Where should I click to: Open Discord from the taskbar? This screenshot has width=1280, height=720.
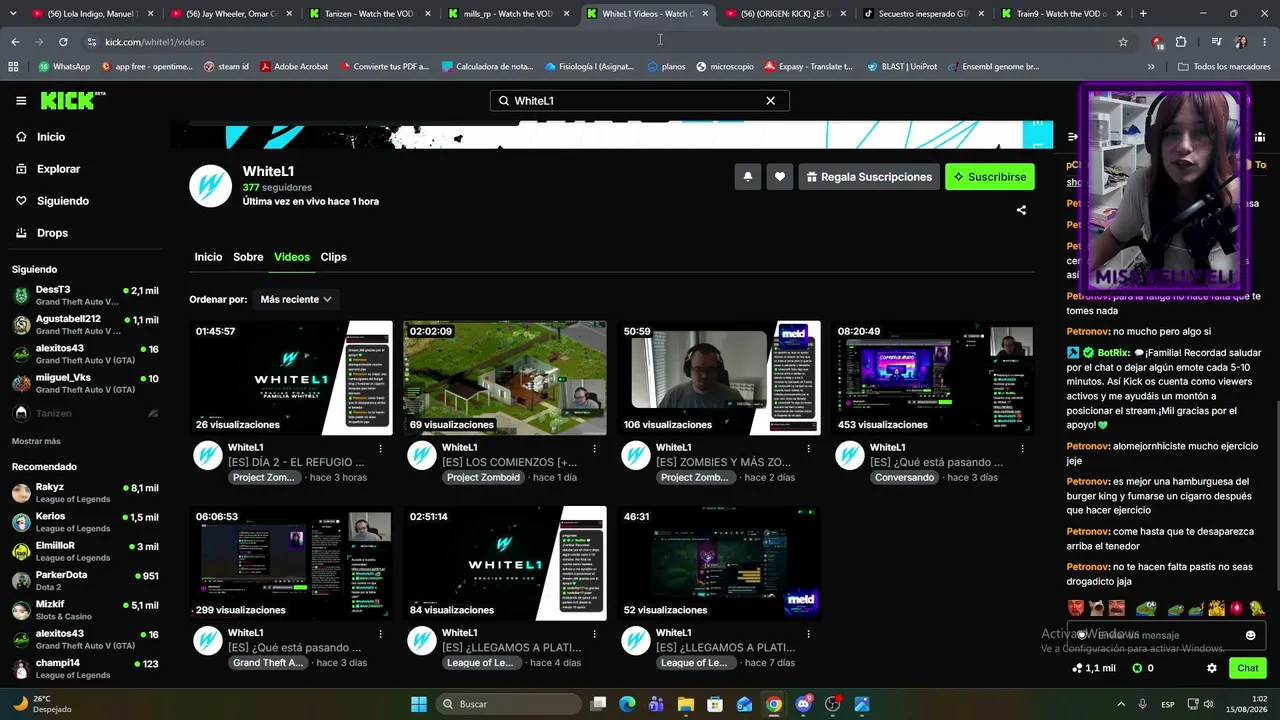point(803,704)
